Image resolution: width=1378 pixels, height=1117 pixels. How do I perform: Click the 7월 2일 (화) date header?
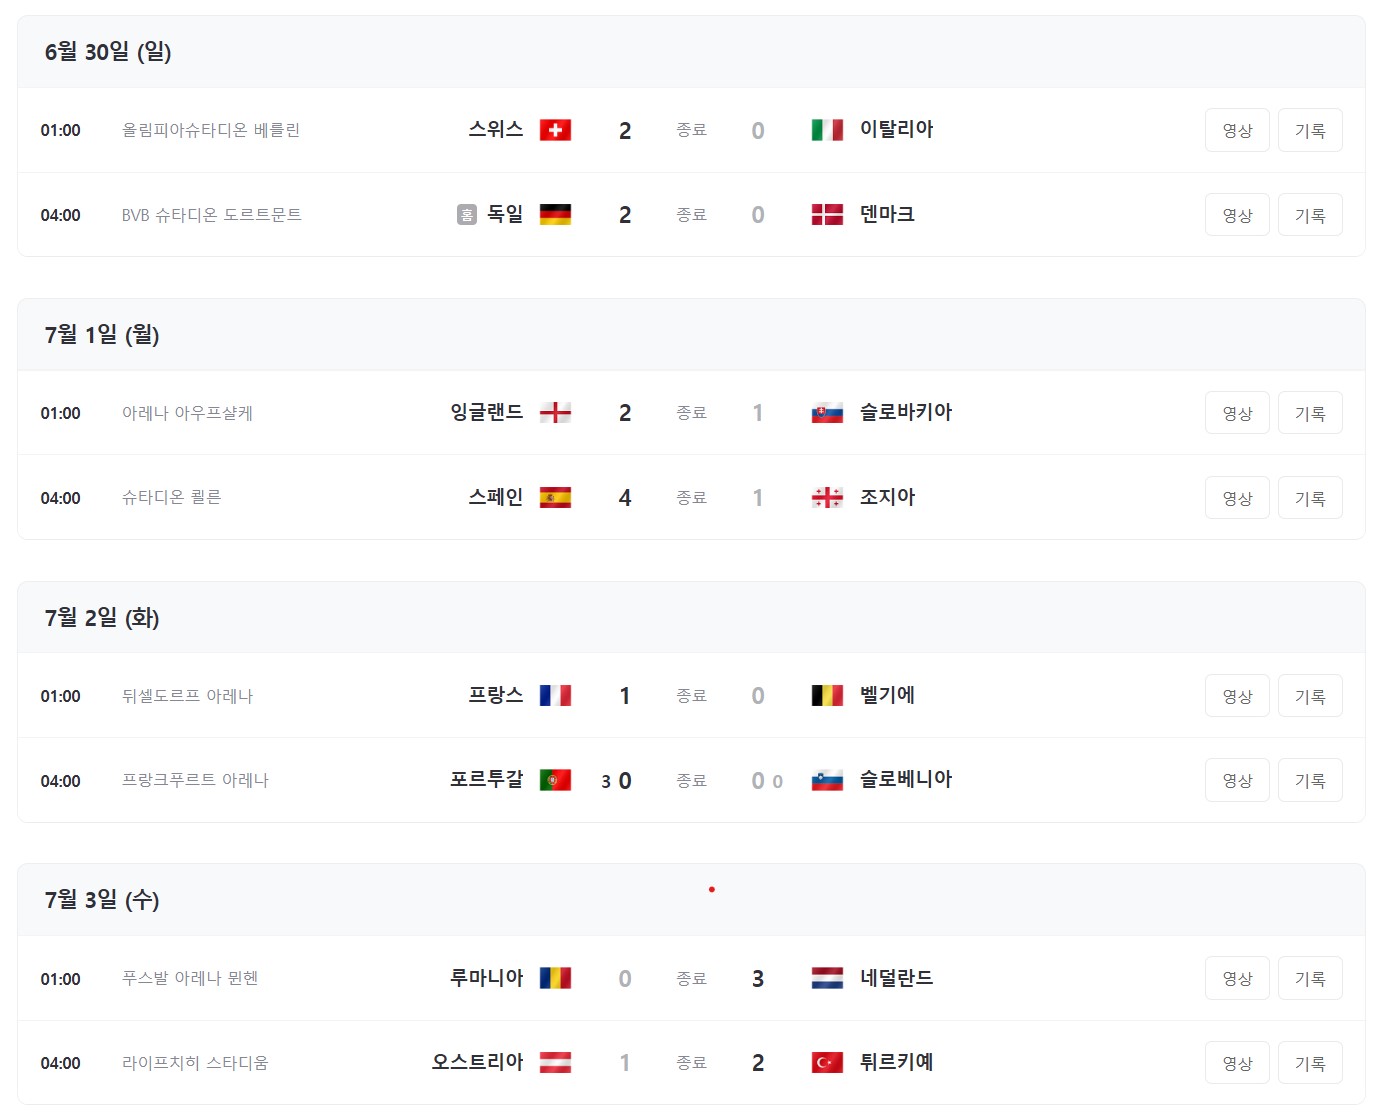[101, 617]
